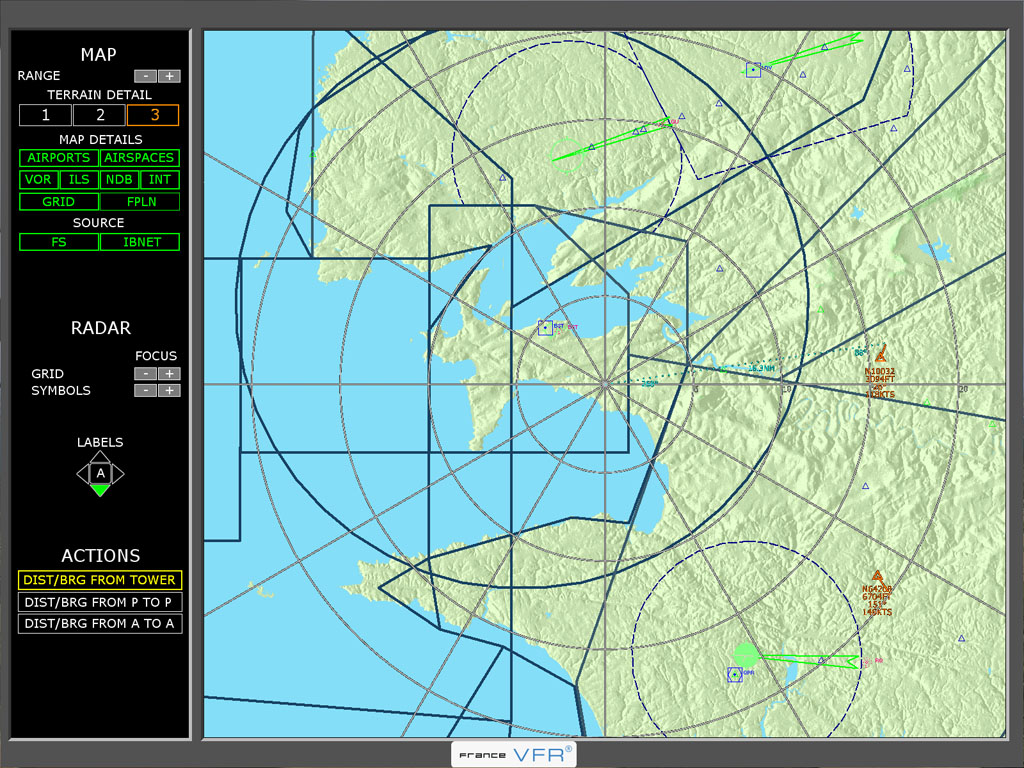Viewport: 1024px width, 768px height.
Task: Activate DIST/BRG FROM P TO P
Action: click(x=100, y=602)
